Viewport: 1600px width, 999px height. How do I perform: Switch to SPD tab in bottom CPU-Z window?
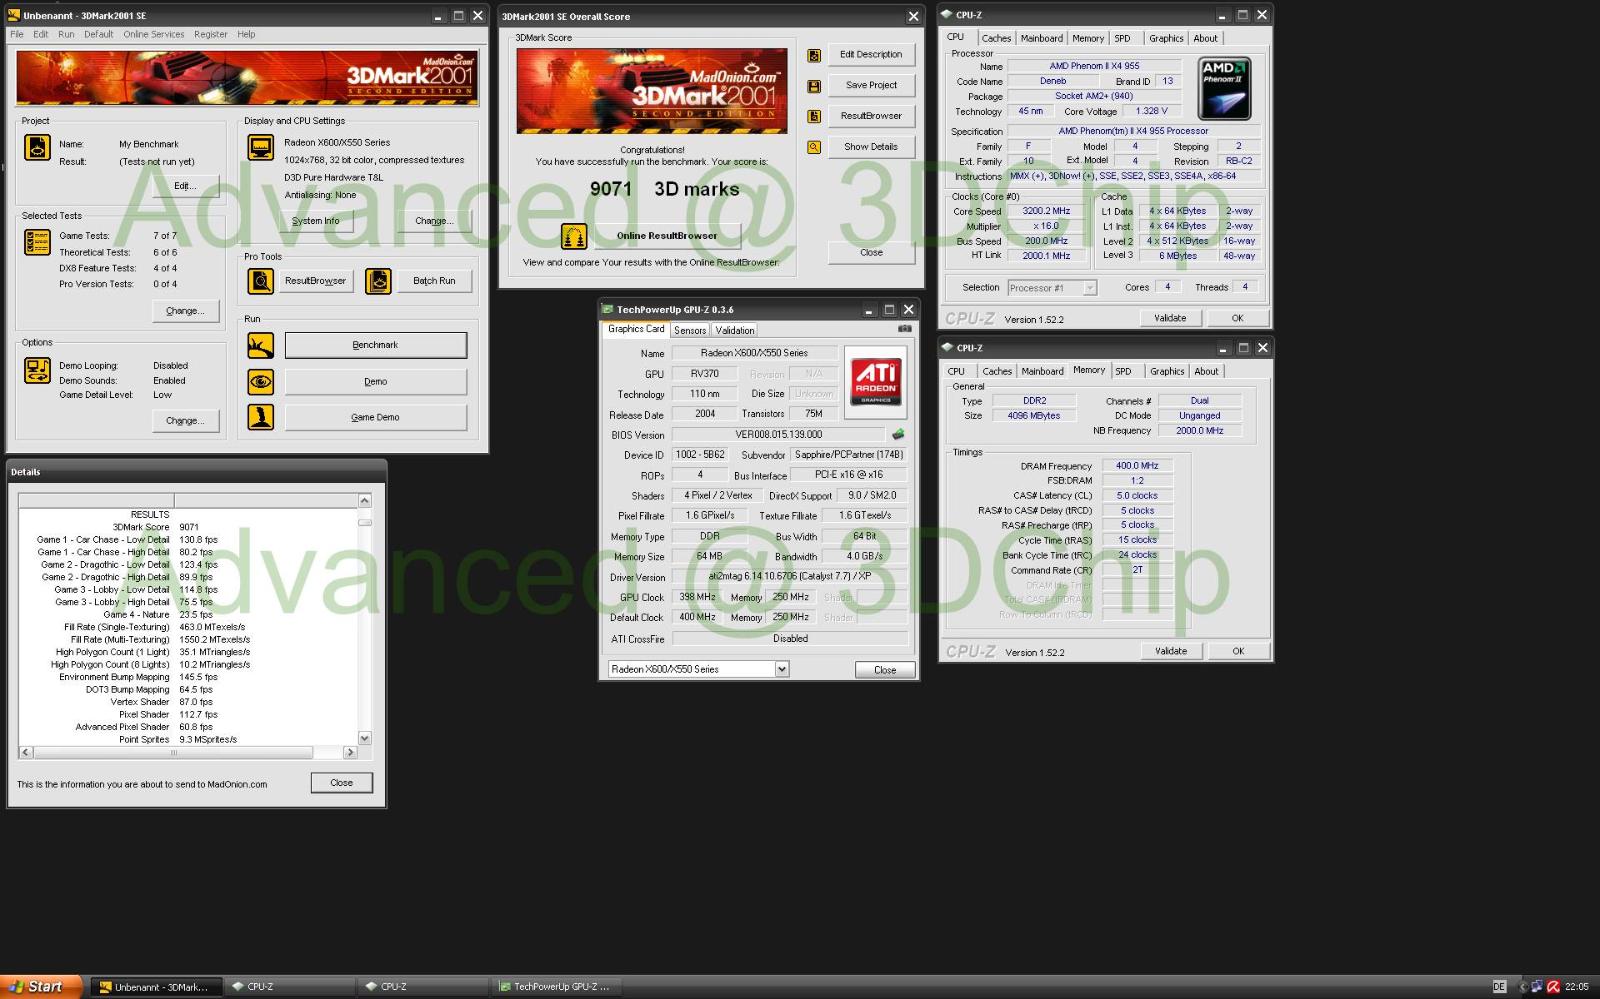coord(1123,371)
